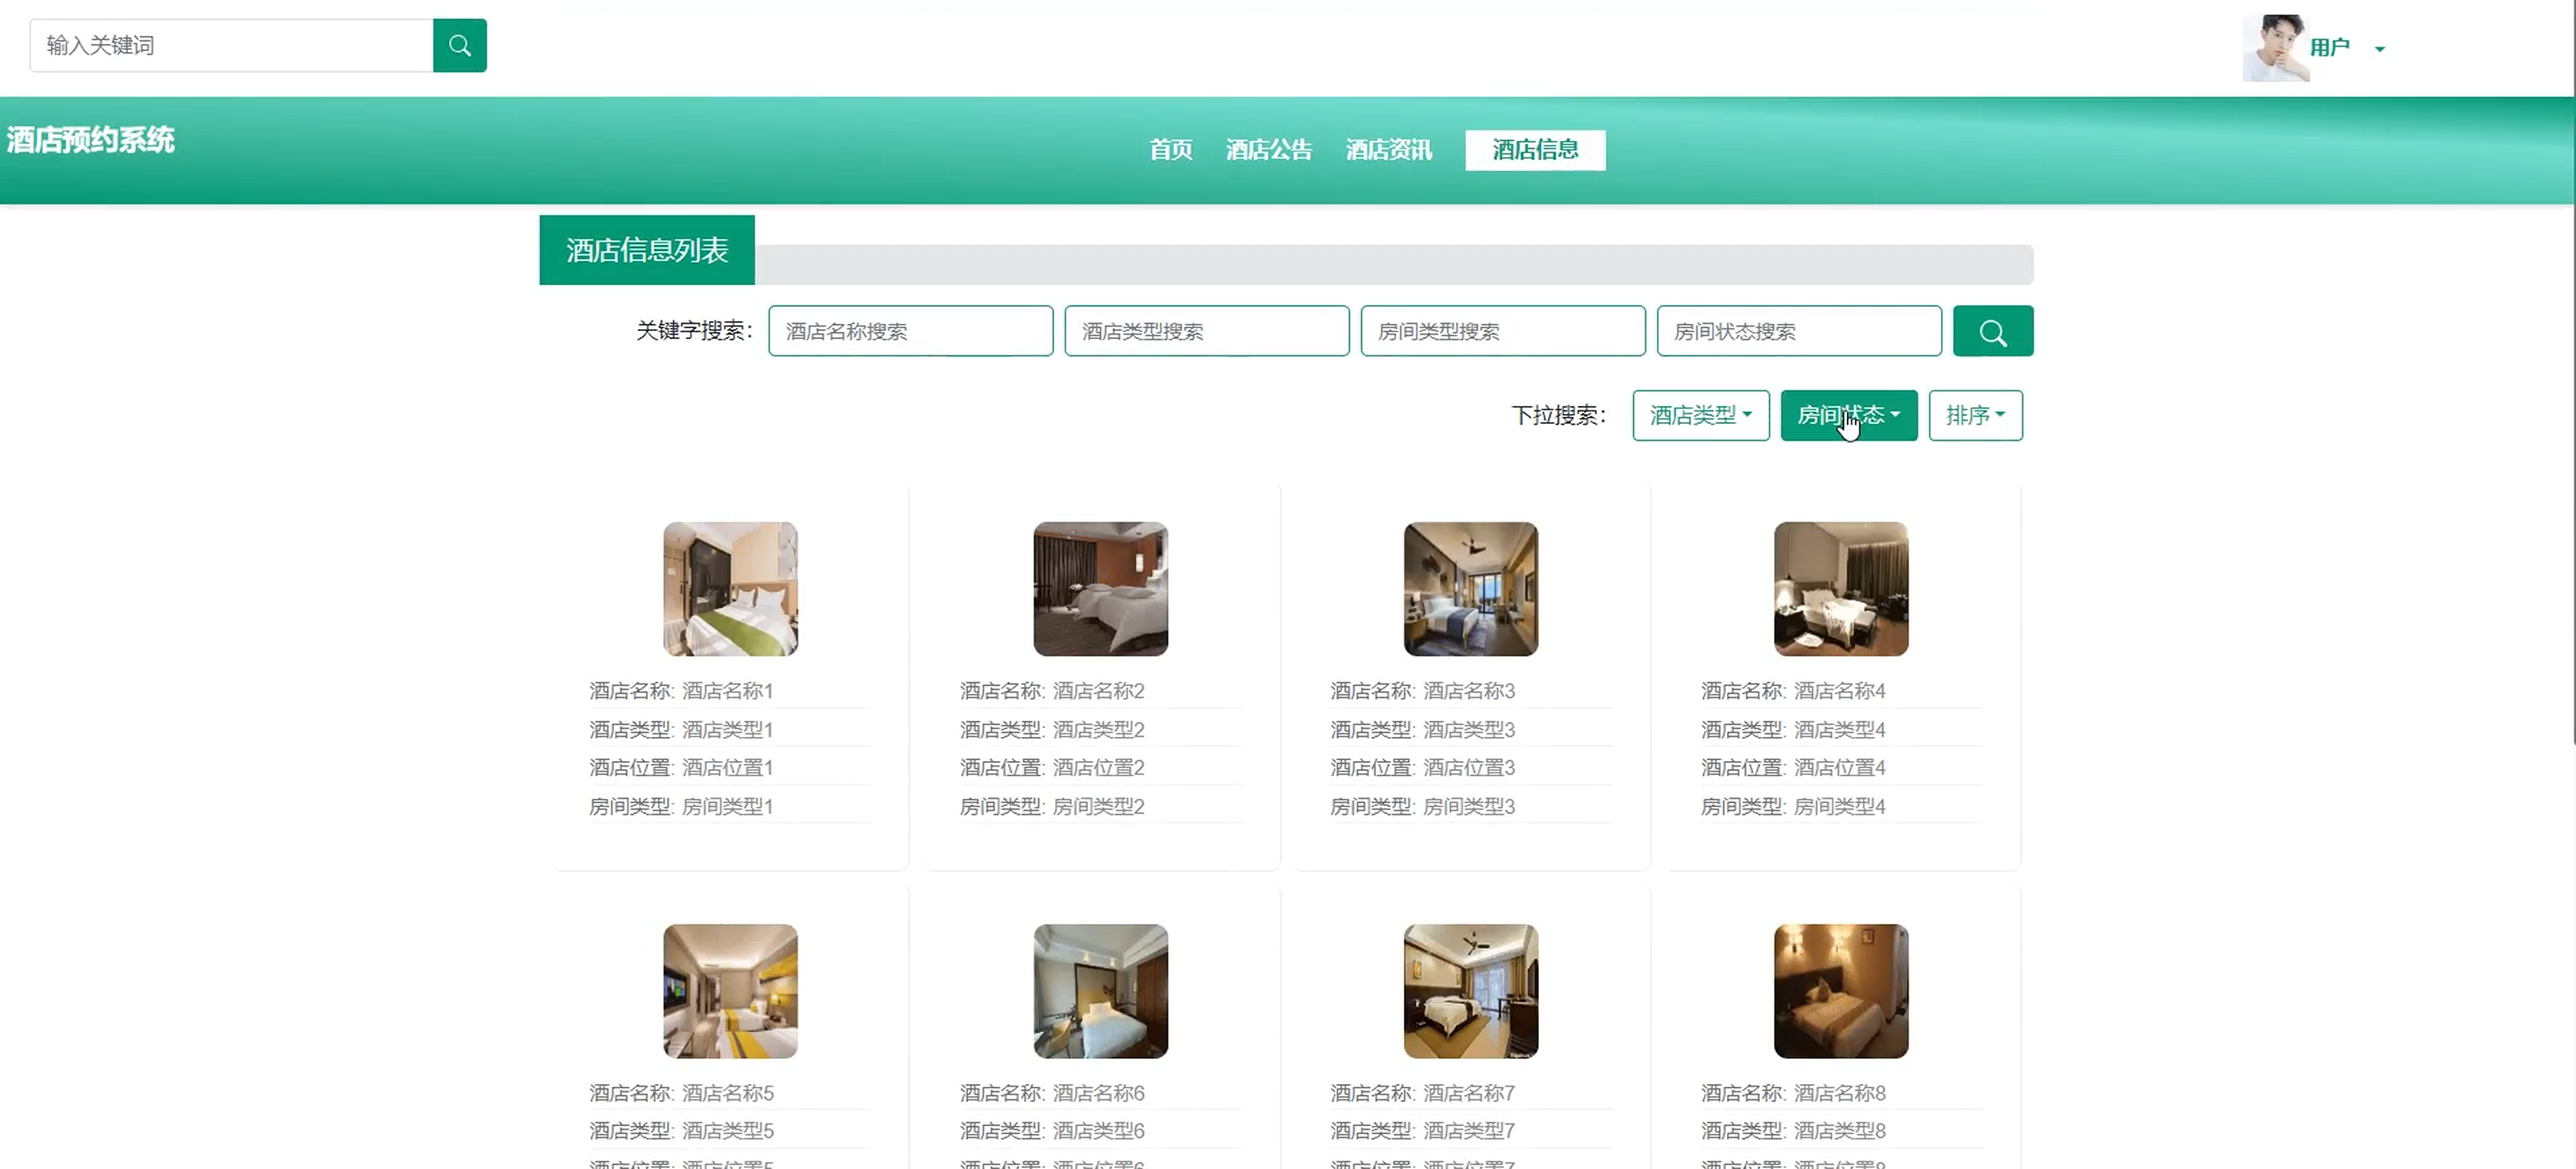The height and width of the screenshot is (1169, 2576).
Task: Open the 排序 dropdown
Action: click(1974, 415)
